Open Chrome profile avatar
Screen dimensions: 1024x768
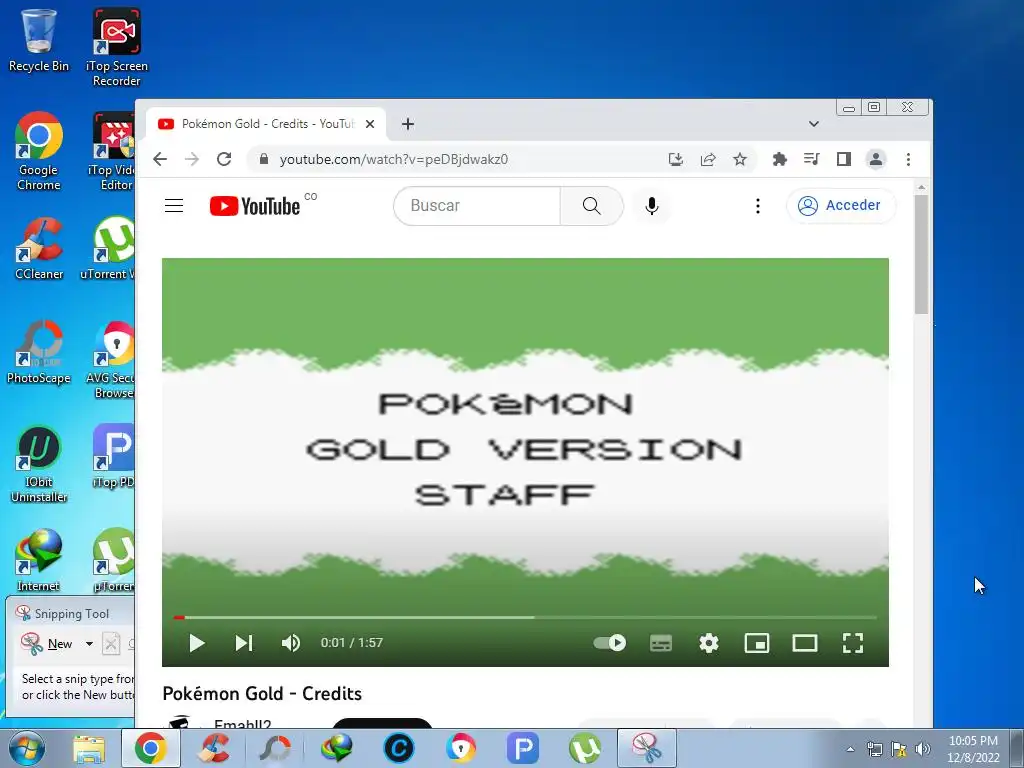coord(876,159)
